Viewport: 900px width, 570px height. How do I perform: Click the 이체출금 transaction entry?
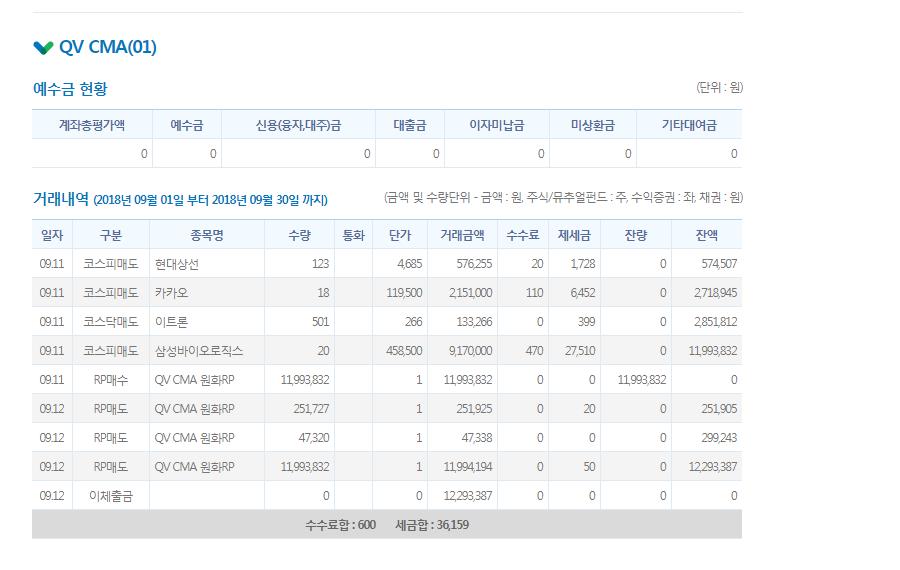111,496
